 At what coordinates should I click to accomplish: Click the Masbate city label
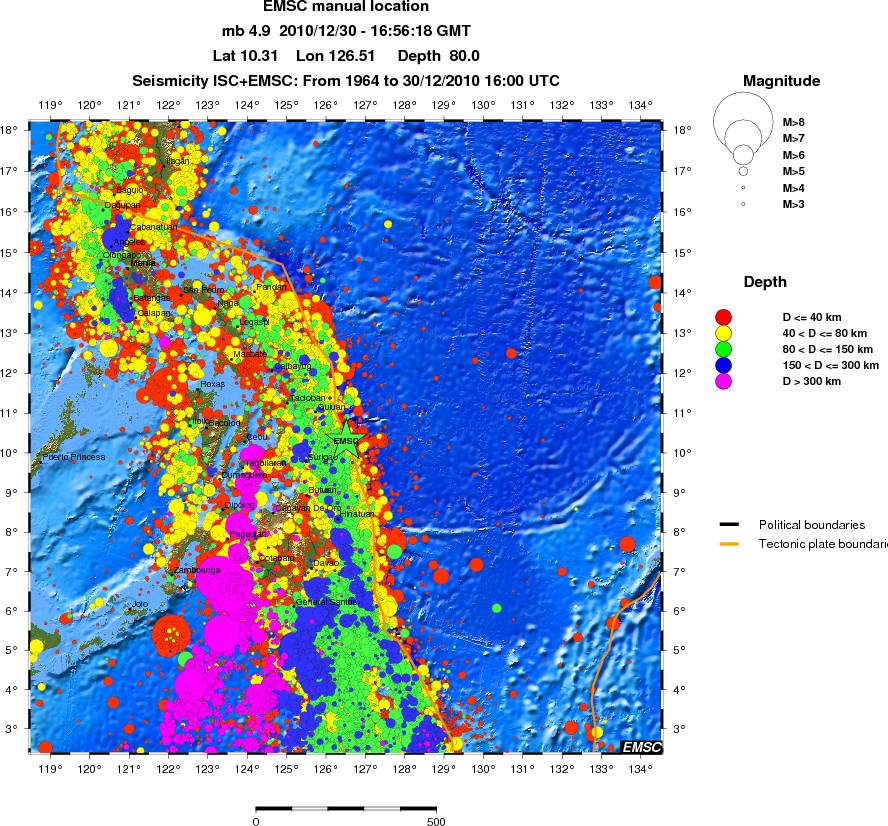click(x=250, y=354)
